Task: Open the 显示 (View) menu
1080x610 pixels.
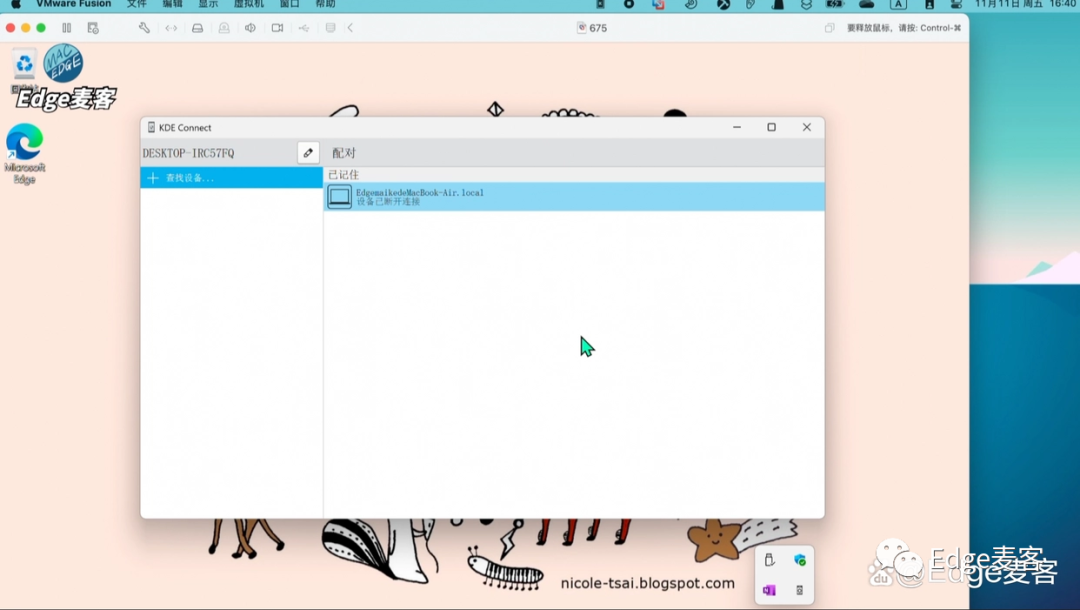Action: (208, 4)
